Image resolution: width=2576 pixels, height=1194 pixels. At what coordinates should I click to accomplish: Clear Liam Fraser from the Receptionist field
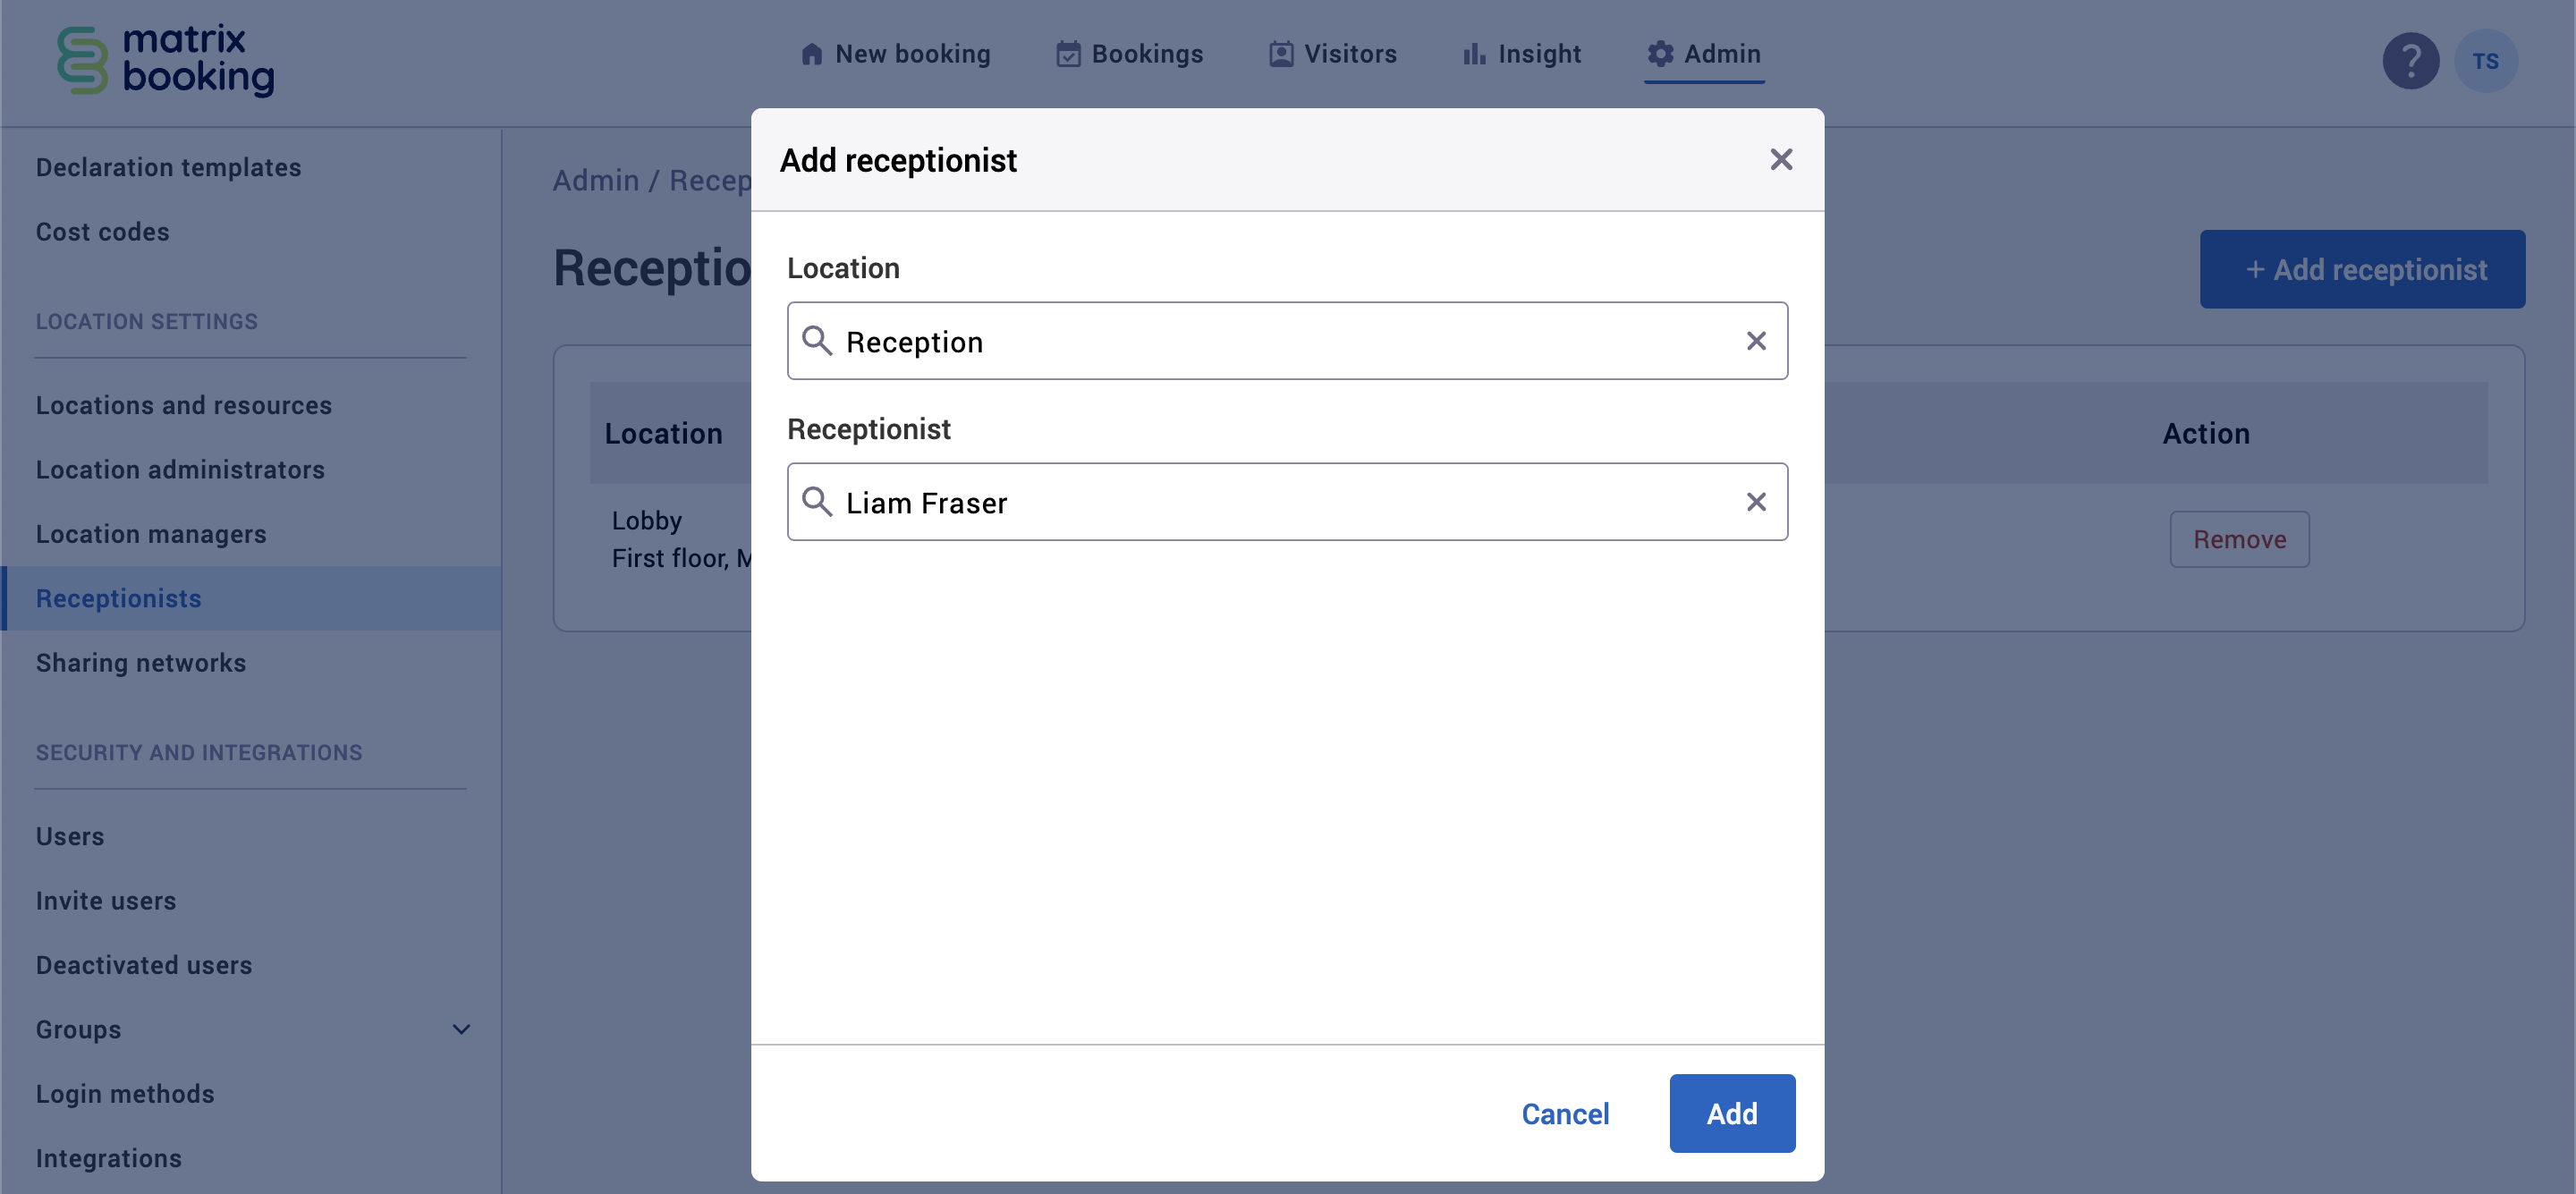coord(1757,502)
